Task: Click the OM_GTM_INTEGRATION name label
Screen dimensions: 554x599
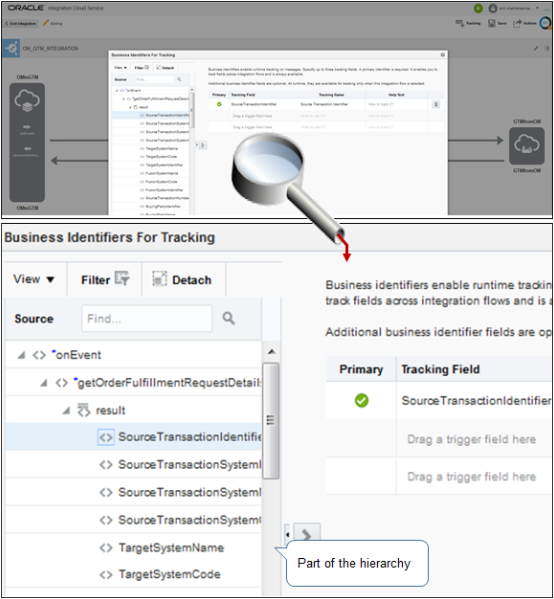Action: pos(50,49)
